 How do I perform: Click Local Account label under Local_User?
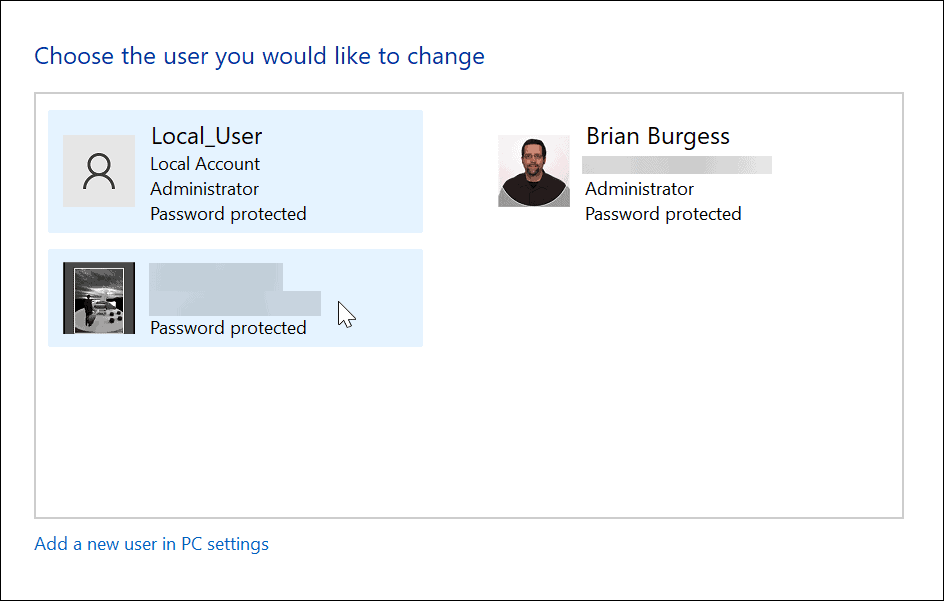click(204, 163)
